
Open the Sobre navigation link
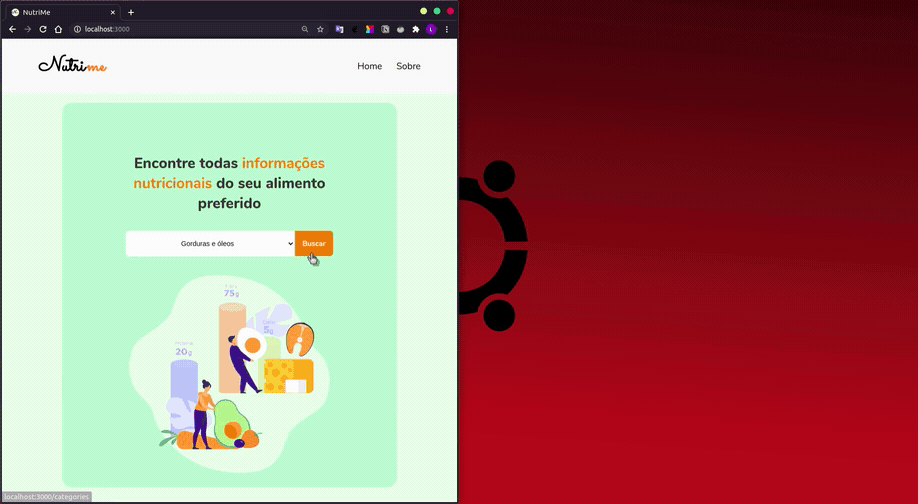pyautogui.click(x=408, y=66)
